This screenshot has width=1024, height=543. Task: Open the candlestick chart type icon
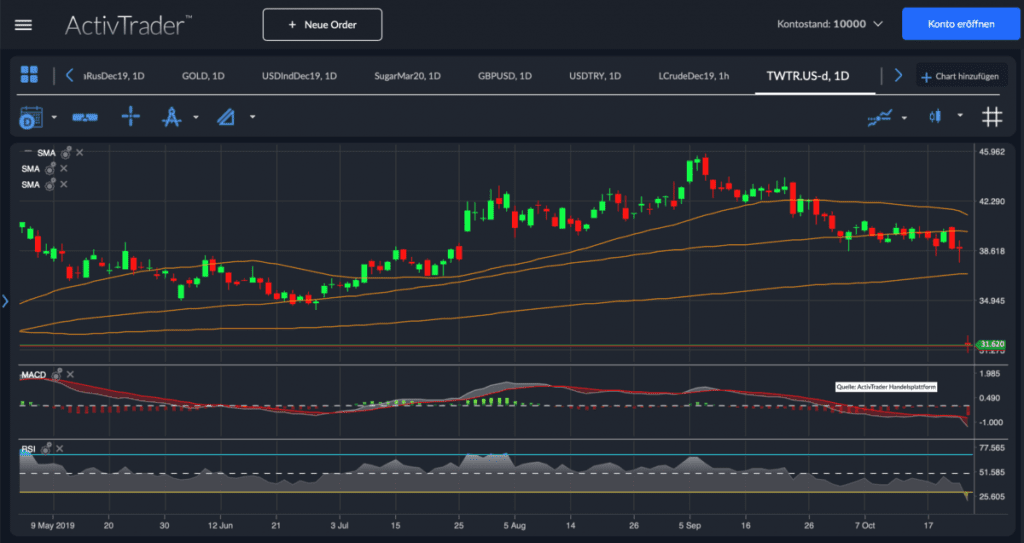(935, 117)
